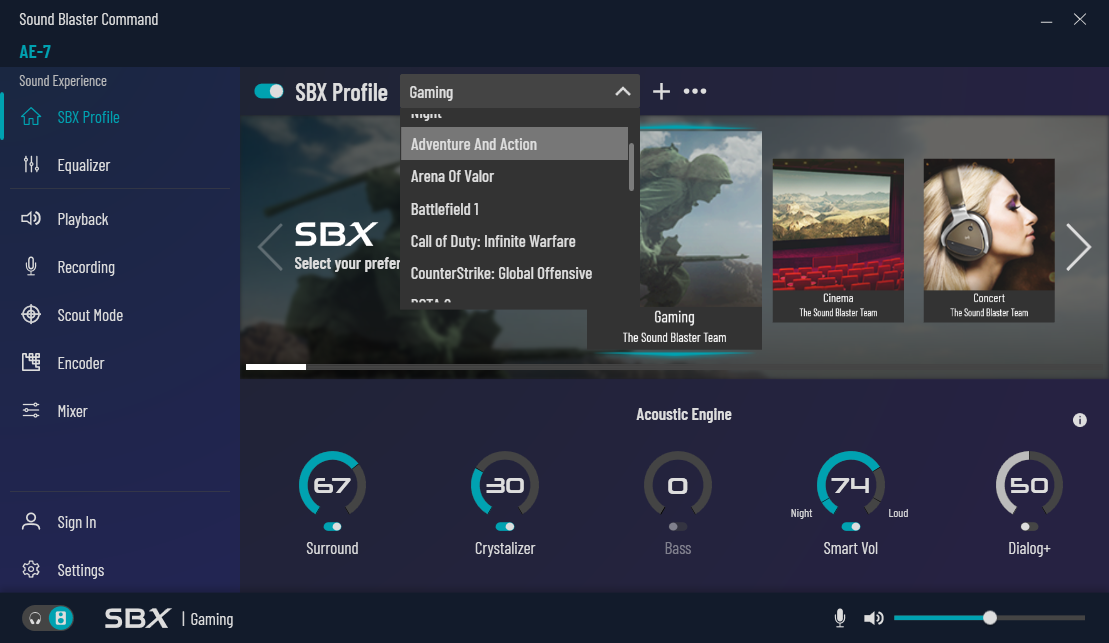Select Battlefield 1 from profile list
This screenshot has width=1109, height=643.
445,209
